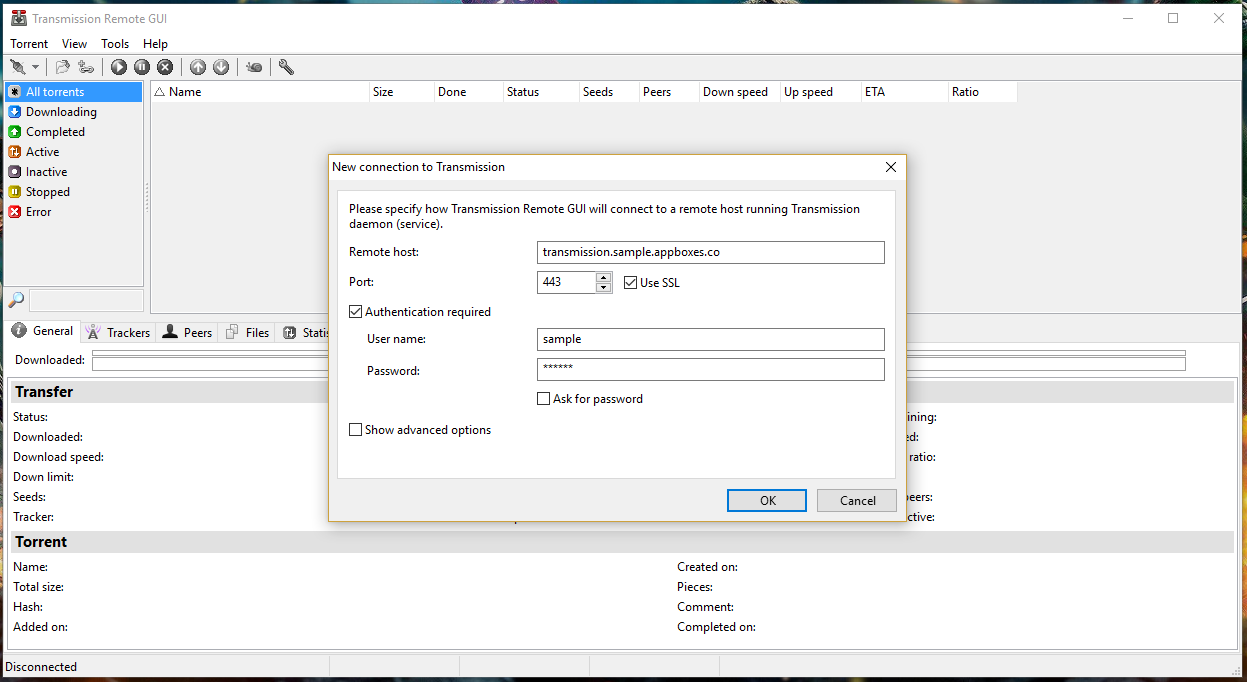Toggle the Authentication required checkbox
The image size is (1247, 682).
[x=355, y=312]
